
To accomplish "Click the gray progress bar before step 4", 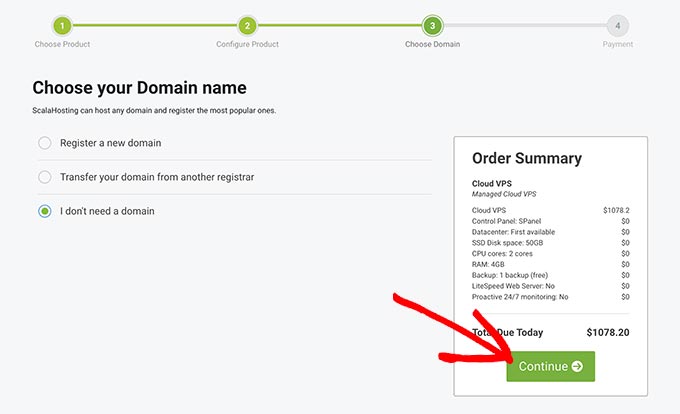I will (524, 25).
